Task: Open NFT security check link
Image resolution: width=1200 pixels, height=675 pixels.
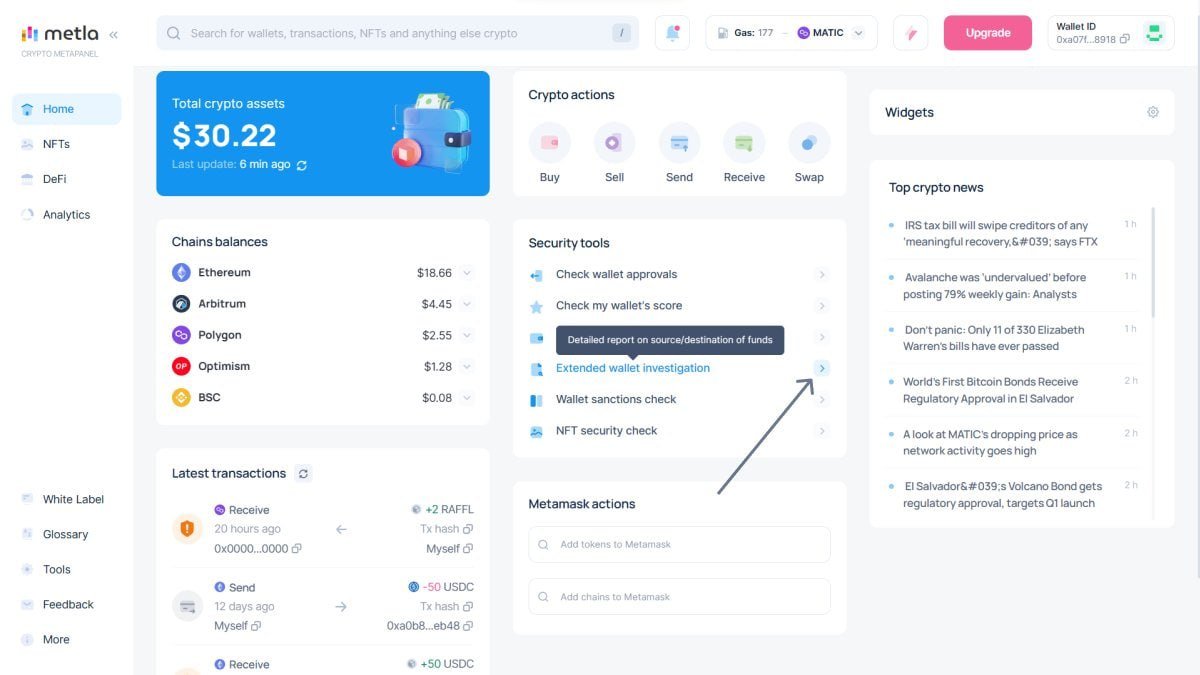Action: 607,431
